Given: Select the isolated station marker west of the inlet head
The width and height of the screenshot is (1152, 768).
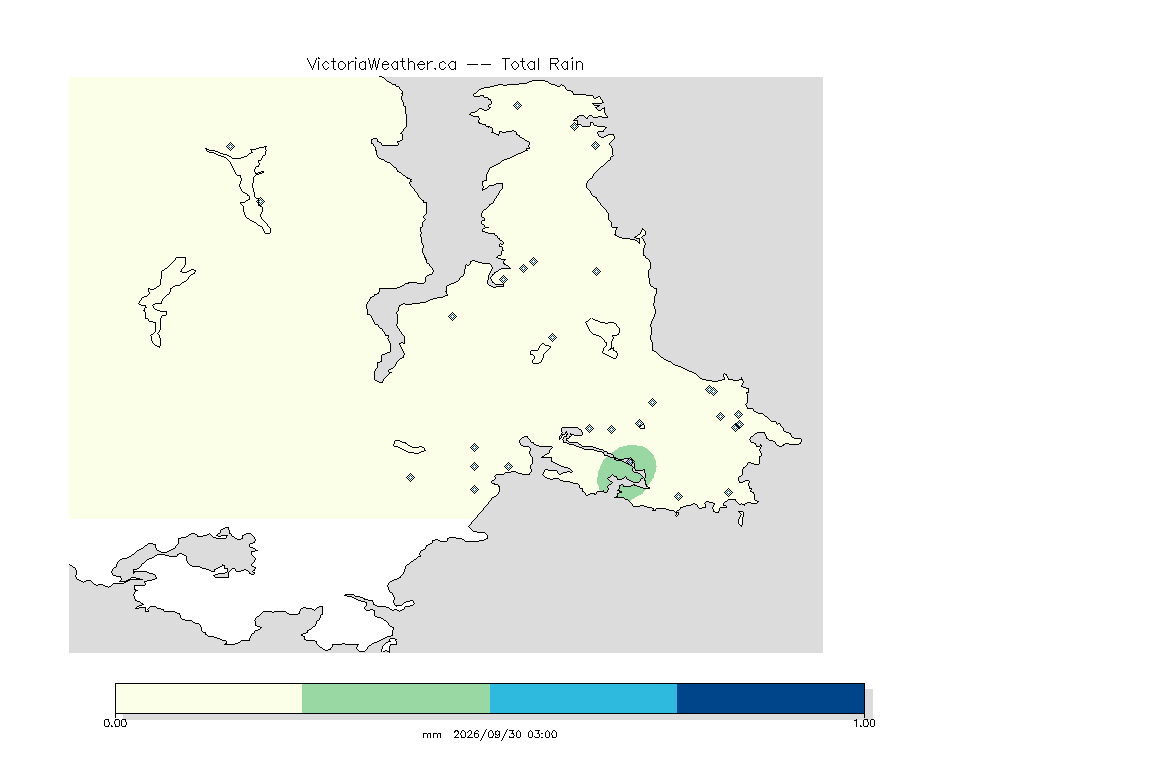Looking at the screenshot, I should tap(453, 317).
